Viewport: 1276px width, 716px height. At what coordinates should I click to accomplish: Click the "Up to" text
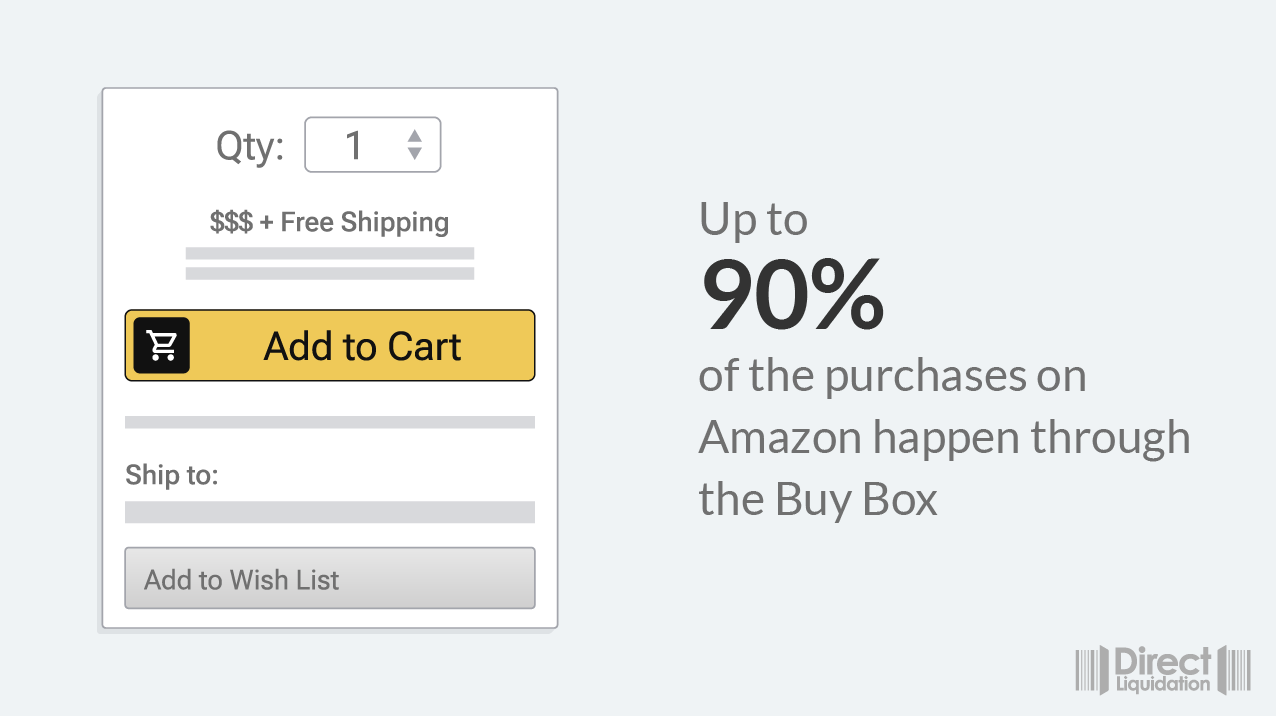point(753,220)
